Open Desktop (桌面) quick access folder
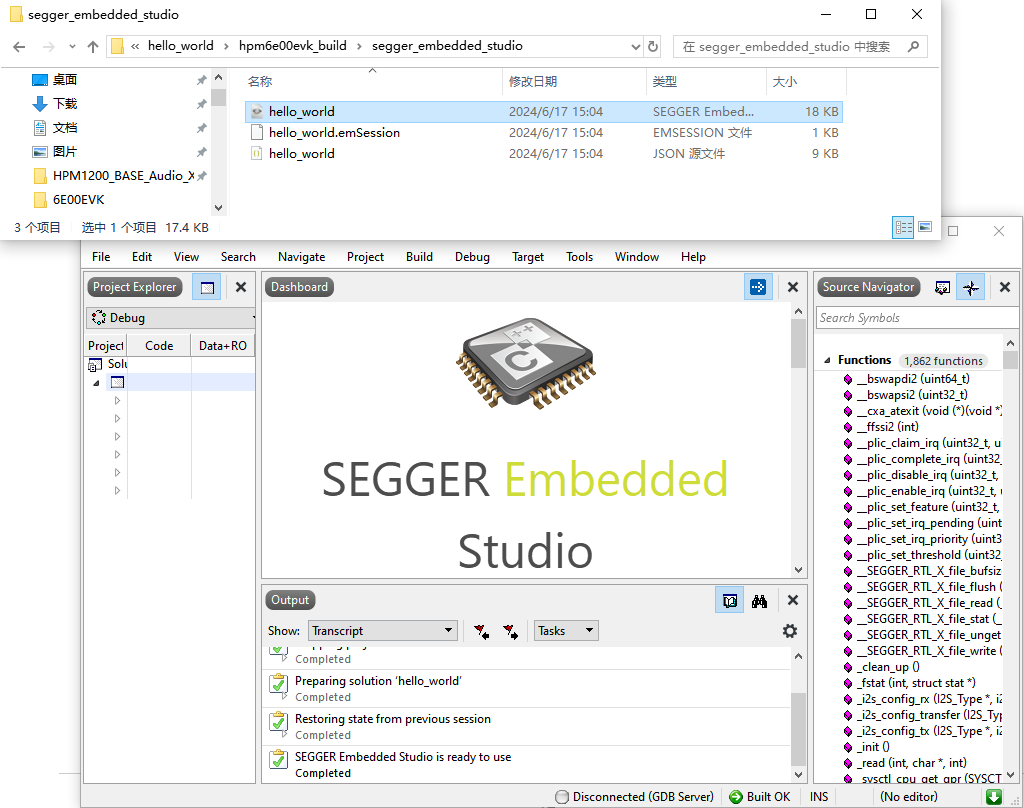The height and width of the screenshot is (808, 1024). click(65, 80)
